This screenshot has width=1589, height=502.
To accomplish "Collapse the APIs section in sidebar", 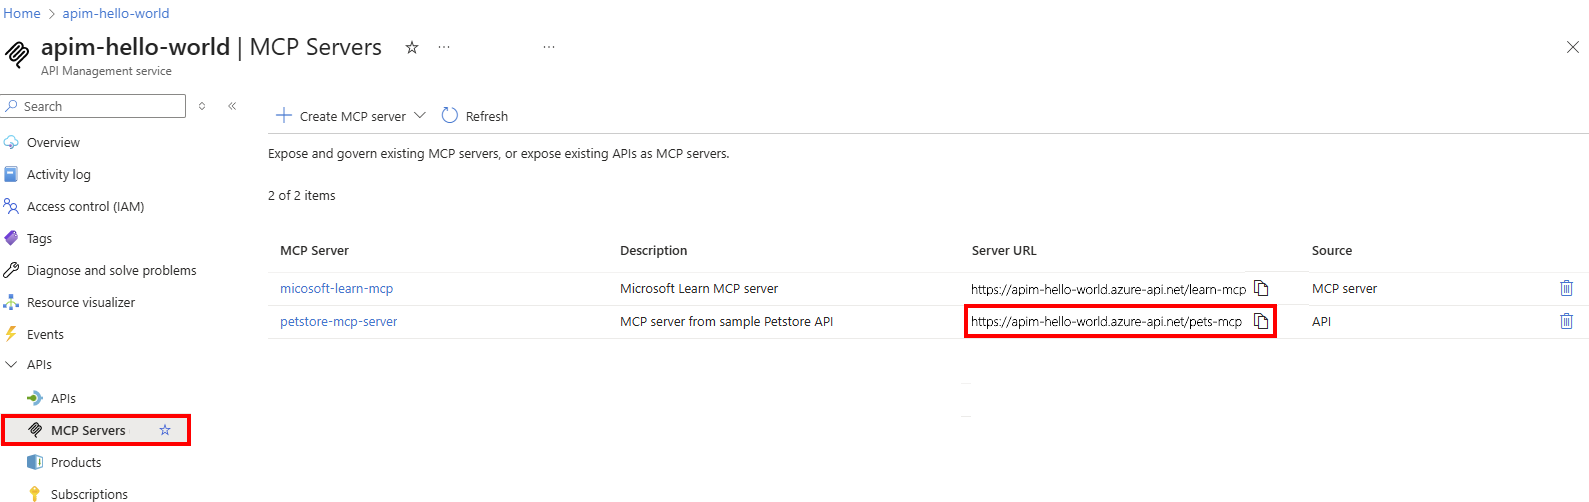I will point(11,365).
